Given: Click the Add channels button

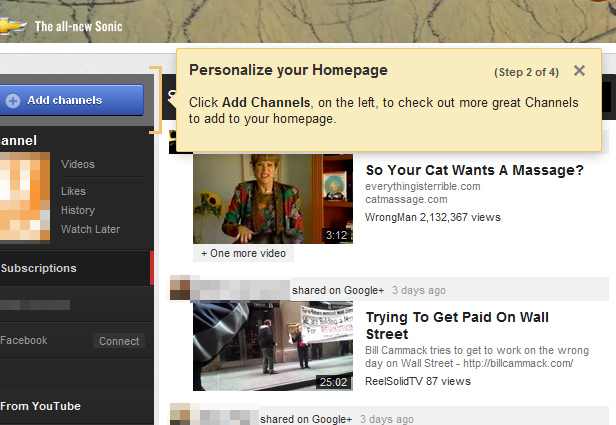Looking at the screenshot, I should click(72, 100).
